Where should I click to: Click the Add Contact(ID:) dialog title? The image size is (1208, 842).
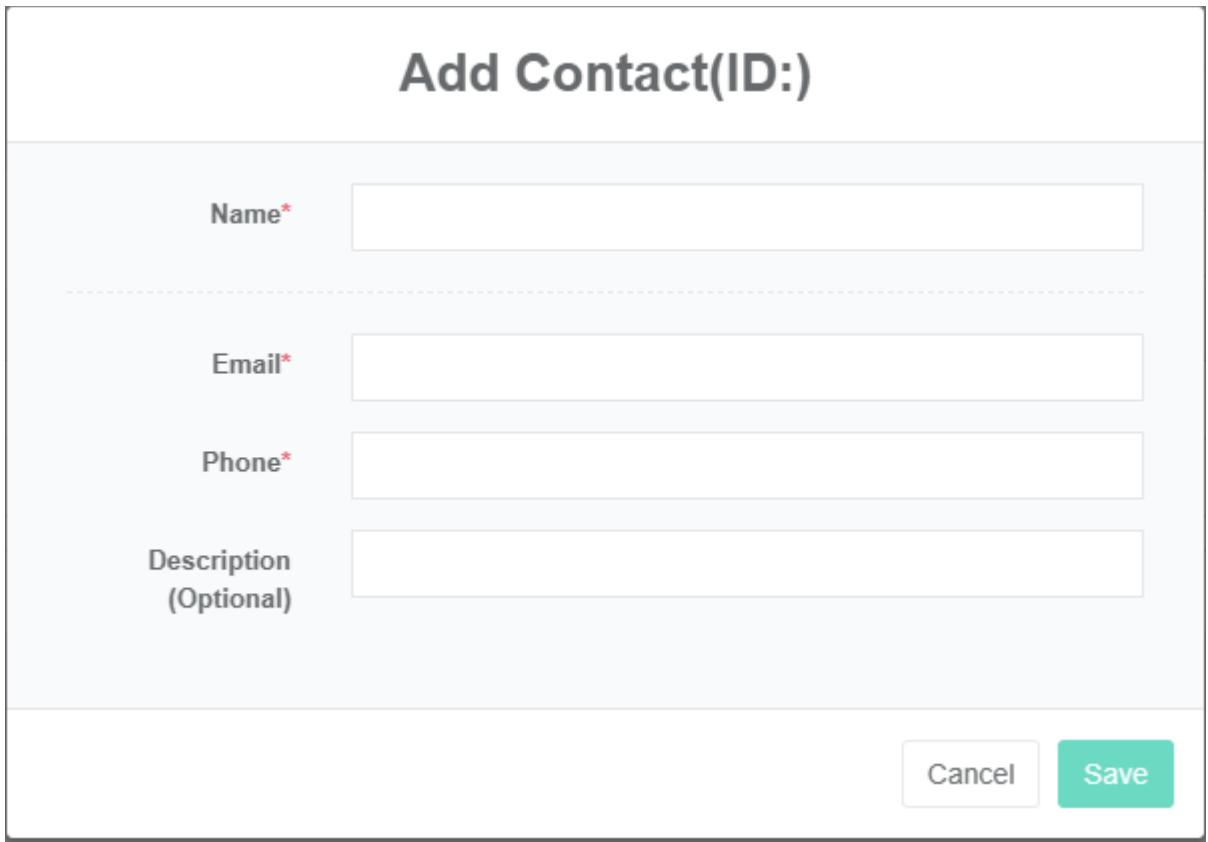point(604,75)
